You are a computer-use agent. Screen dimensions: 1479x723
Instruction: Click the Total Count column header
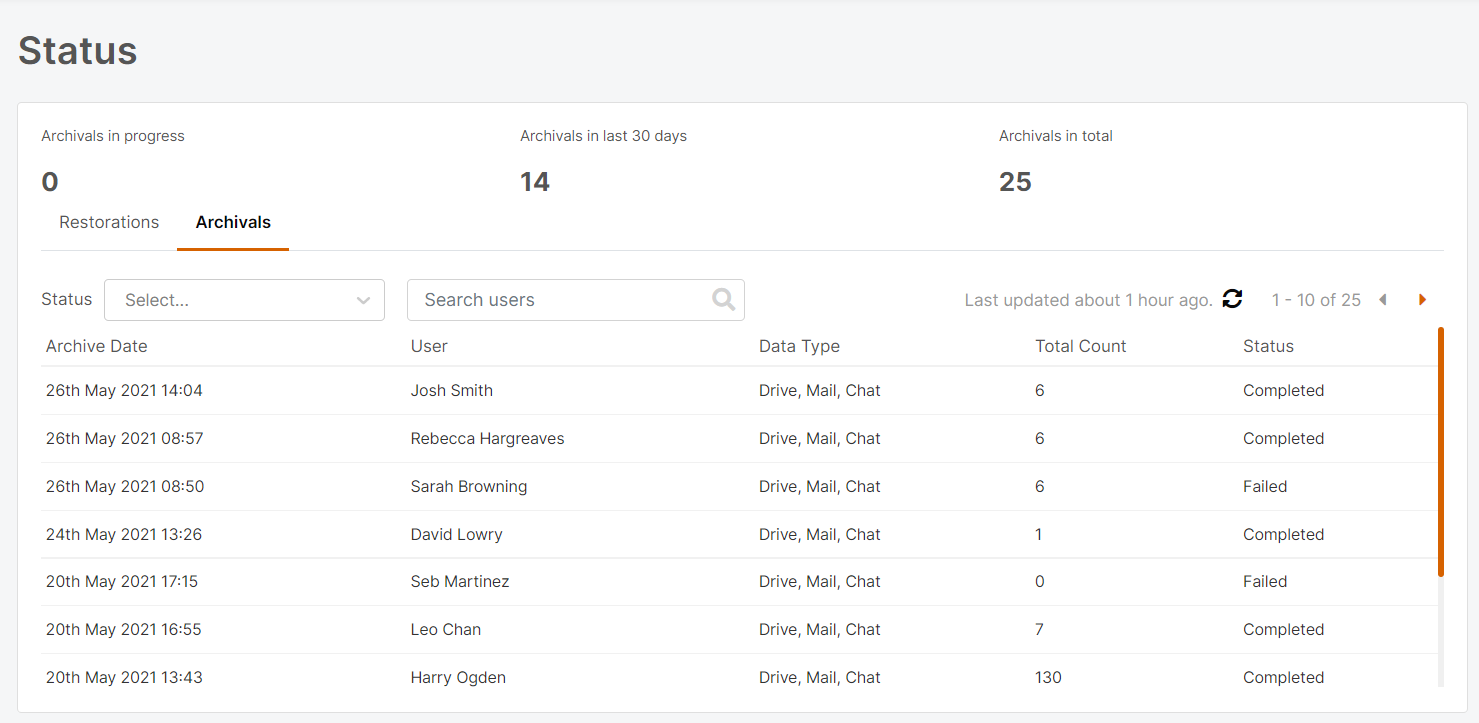[1080, 346]
